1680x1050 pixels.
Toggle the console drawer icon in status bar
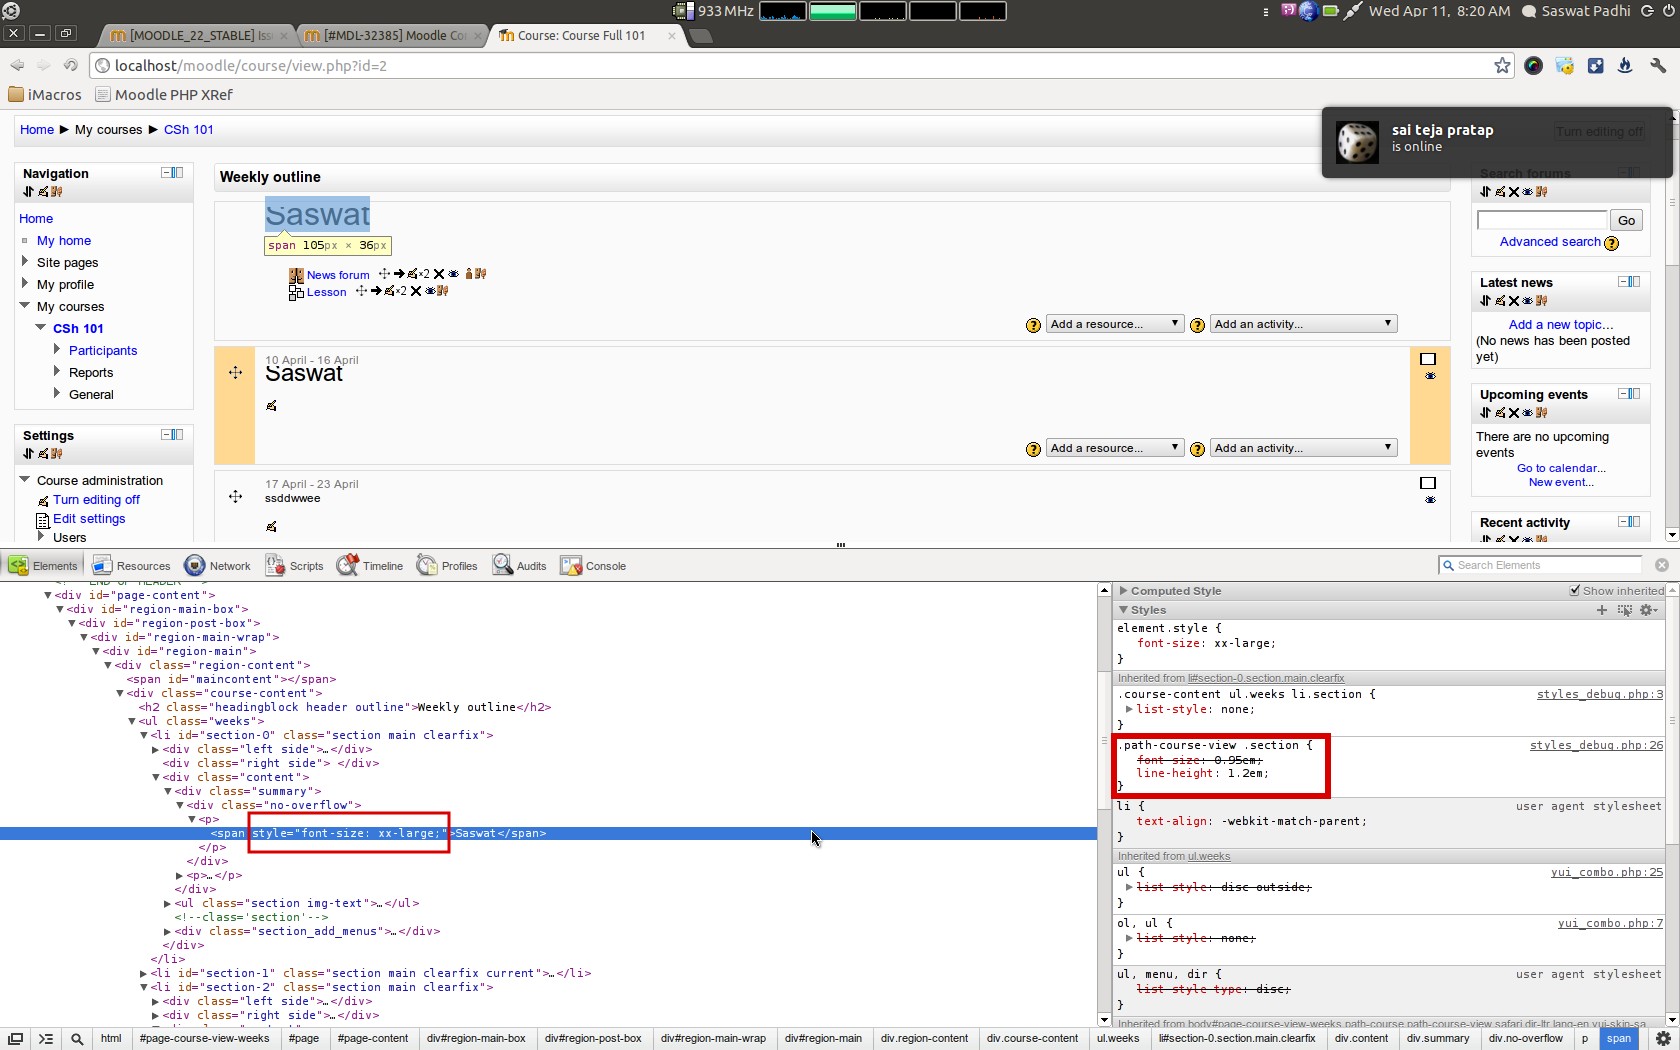coord(46,1039)
